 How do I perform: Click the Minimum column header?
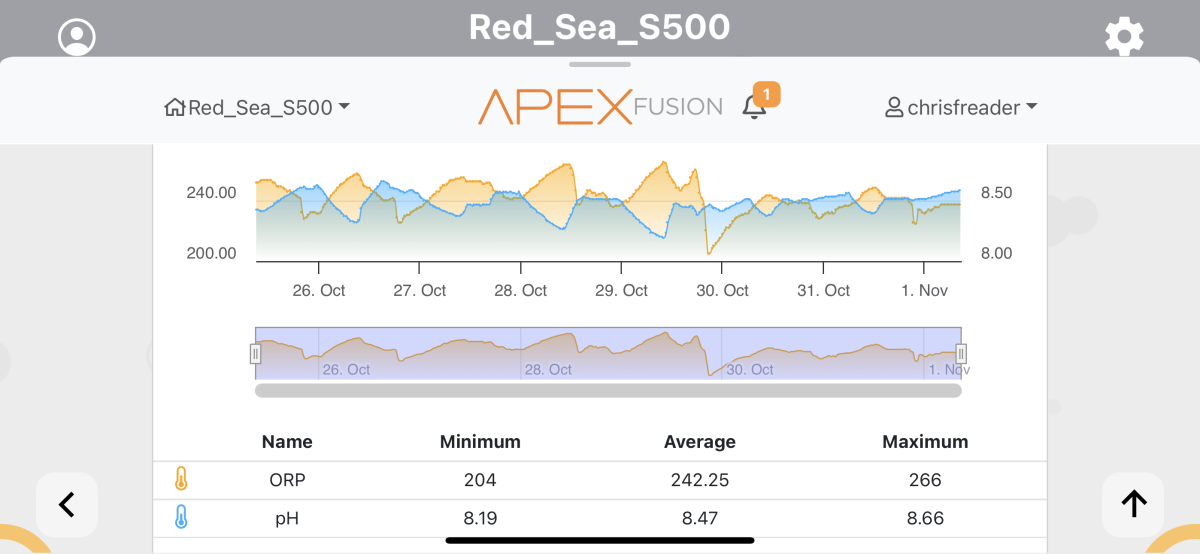tap(480, 441)
